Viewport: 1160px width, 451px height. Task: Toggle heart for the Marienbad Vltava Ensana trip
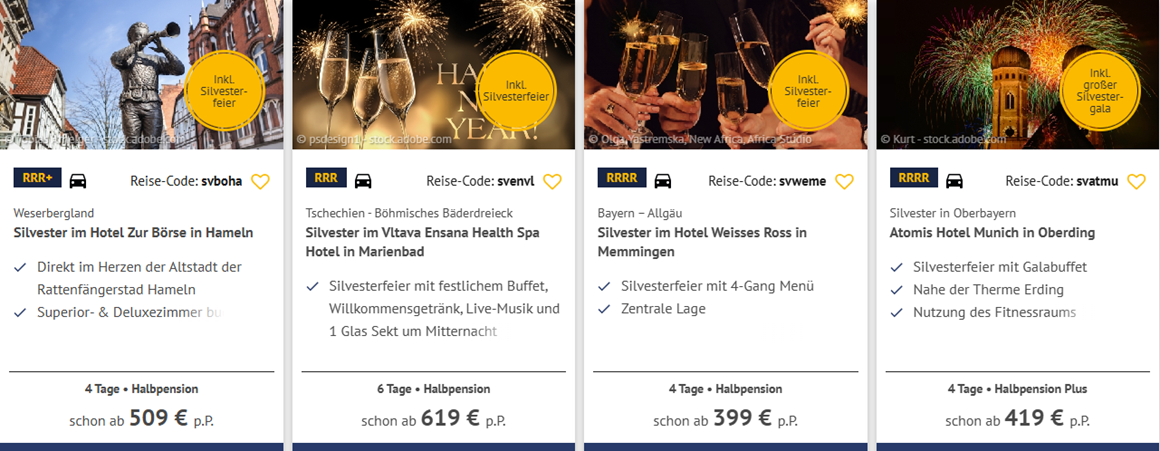tap(552, 181)
